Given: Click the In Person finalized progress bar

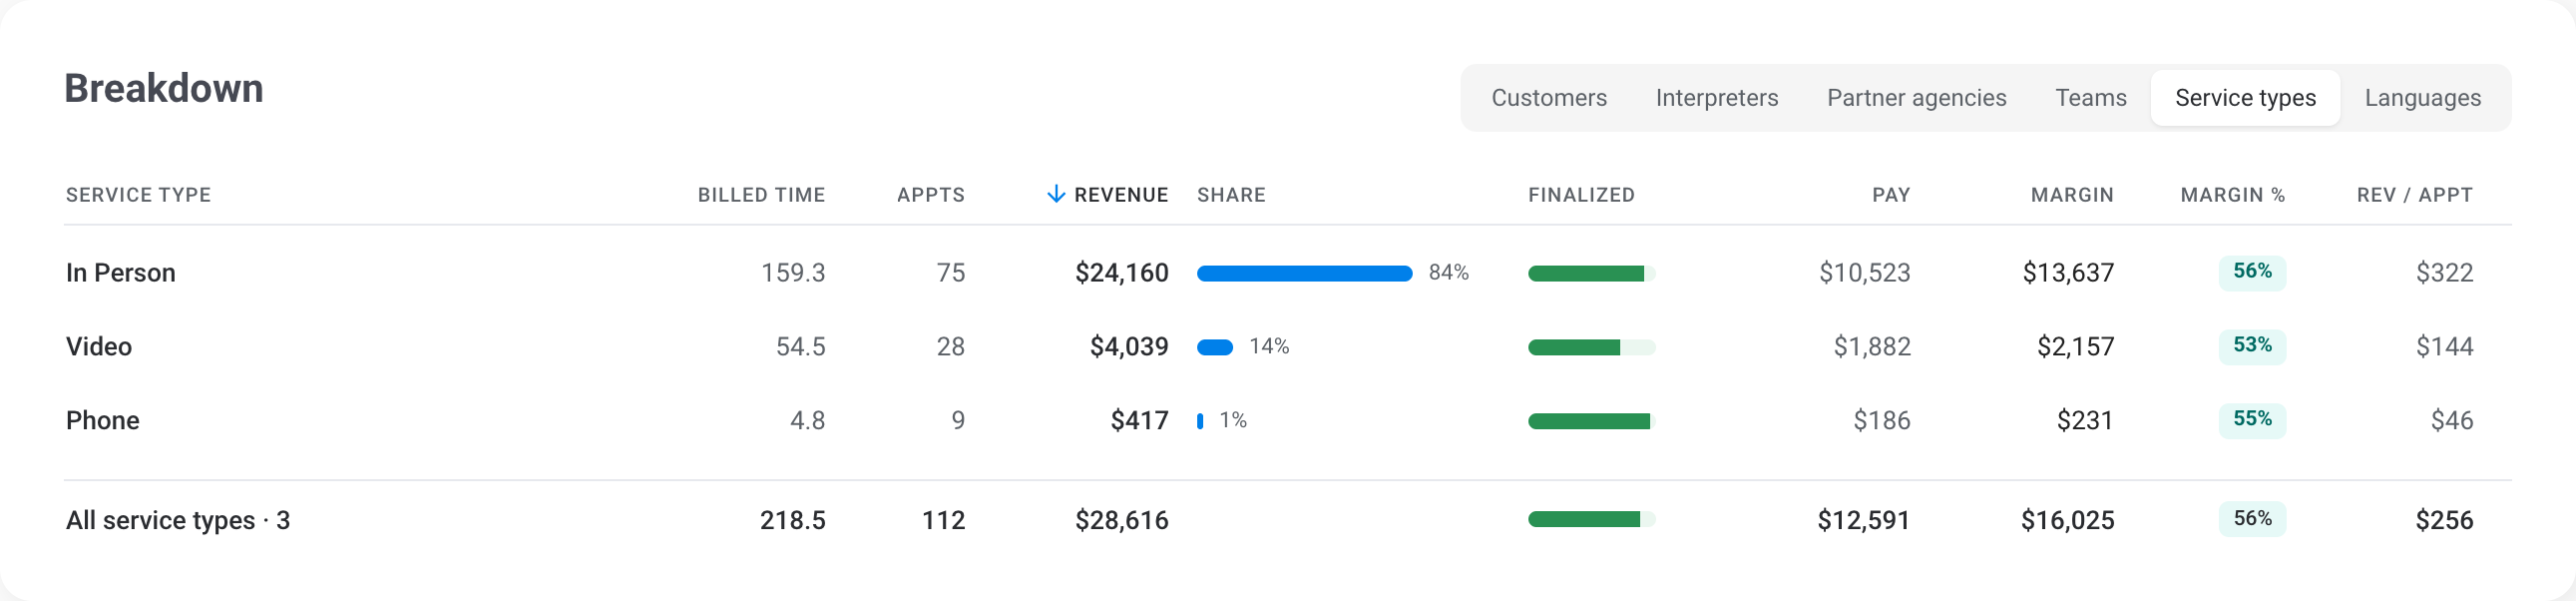Looking at the screenshot, I should [x=1591, y=273].
